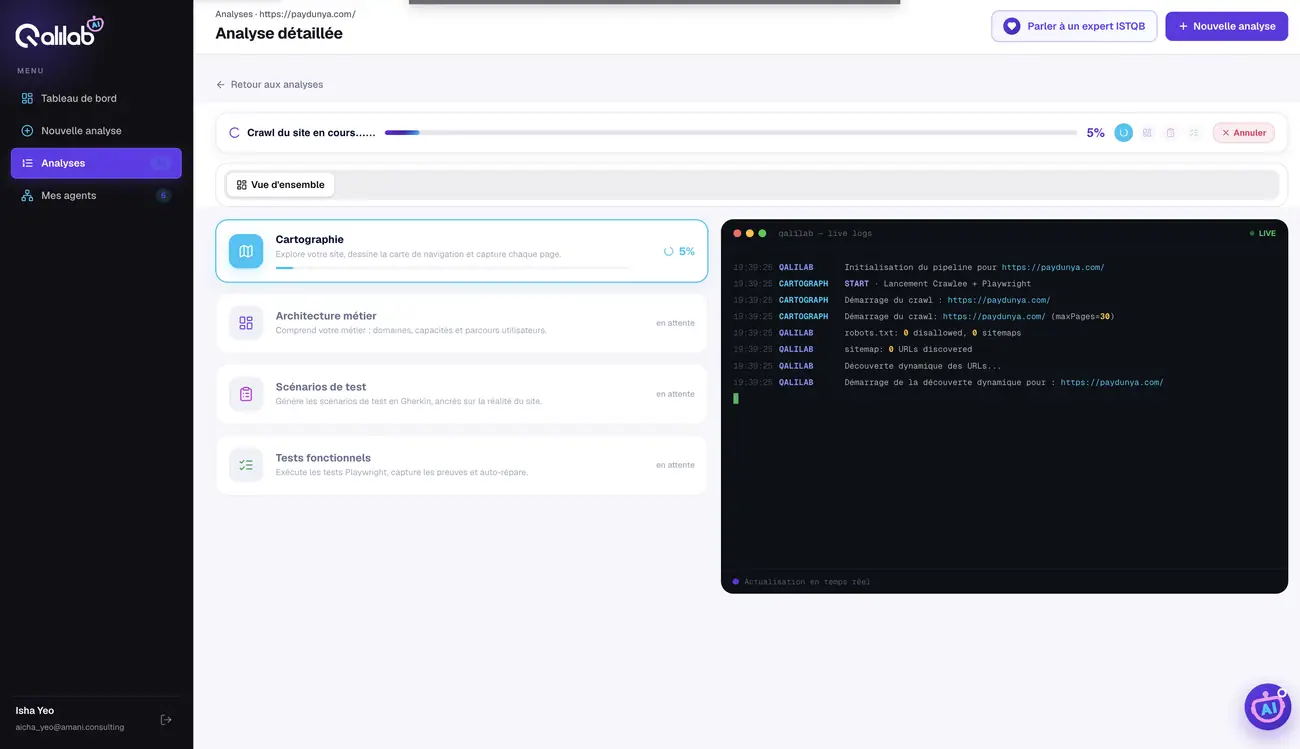1300x749 pixels.
Task: Click the Scénarios de test clipboard icon
Action: (246, 394)
